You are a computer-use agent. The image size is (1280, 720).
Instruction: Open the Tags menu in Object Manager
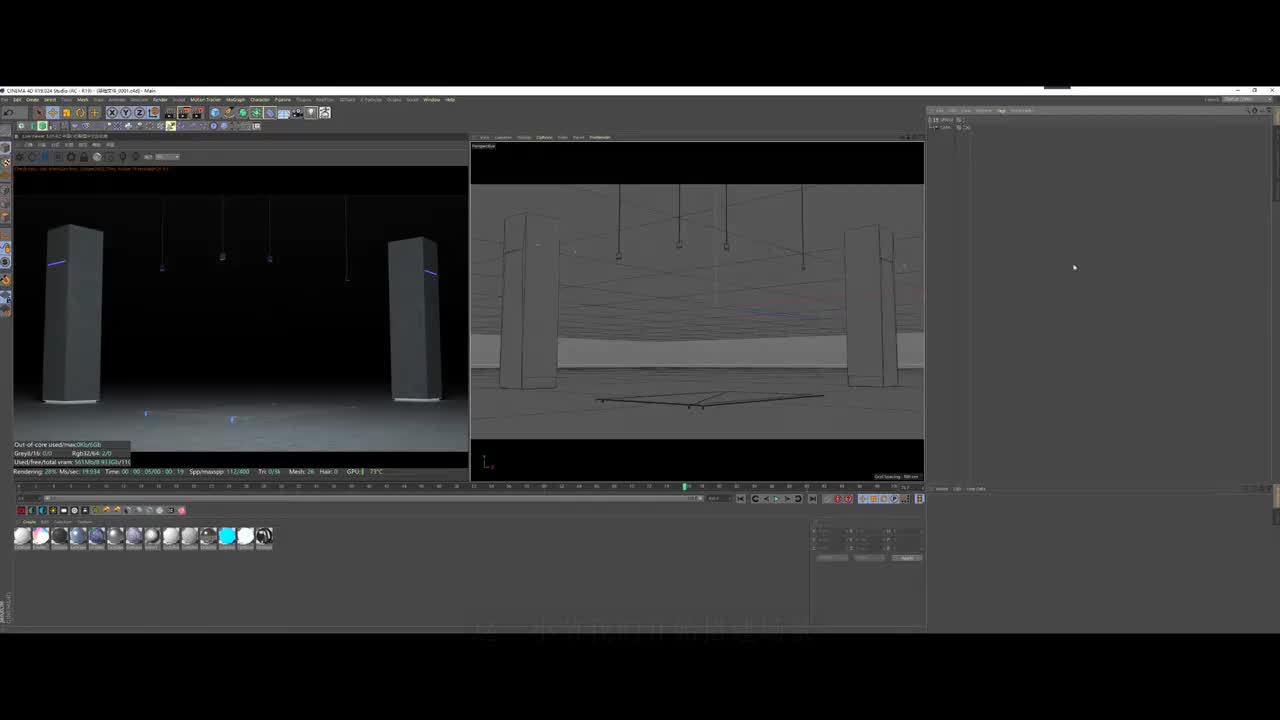point(1001,110)
